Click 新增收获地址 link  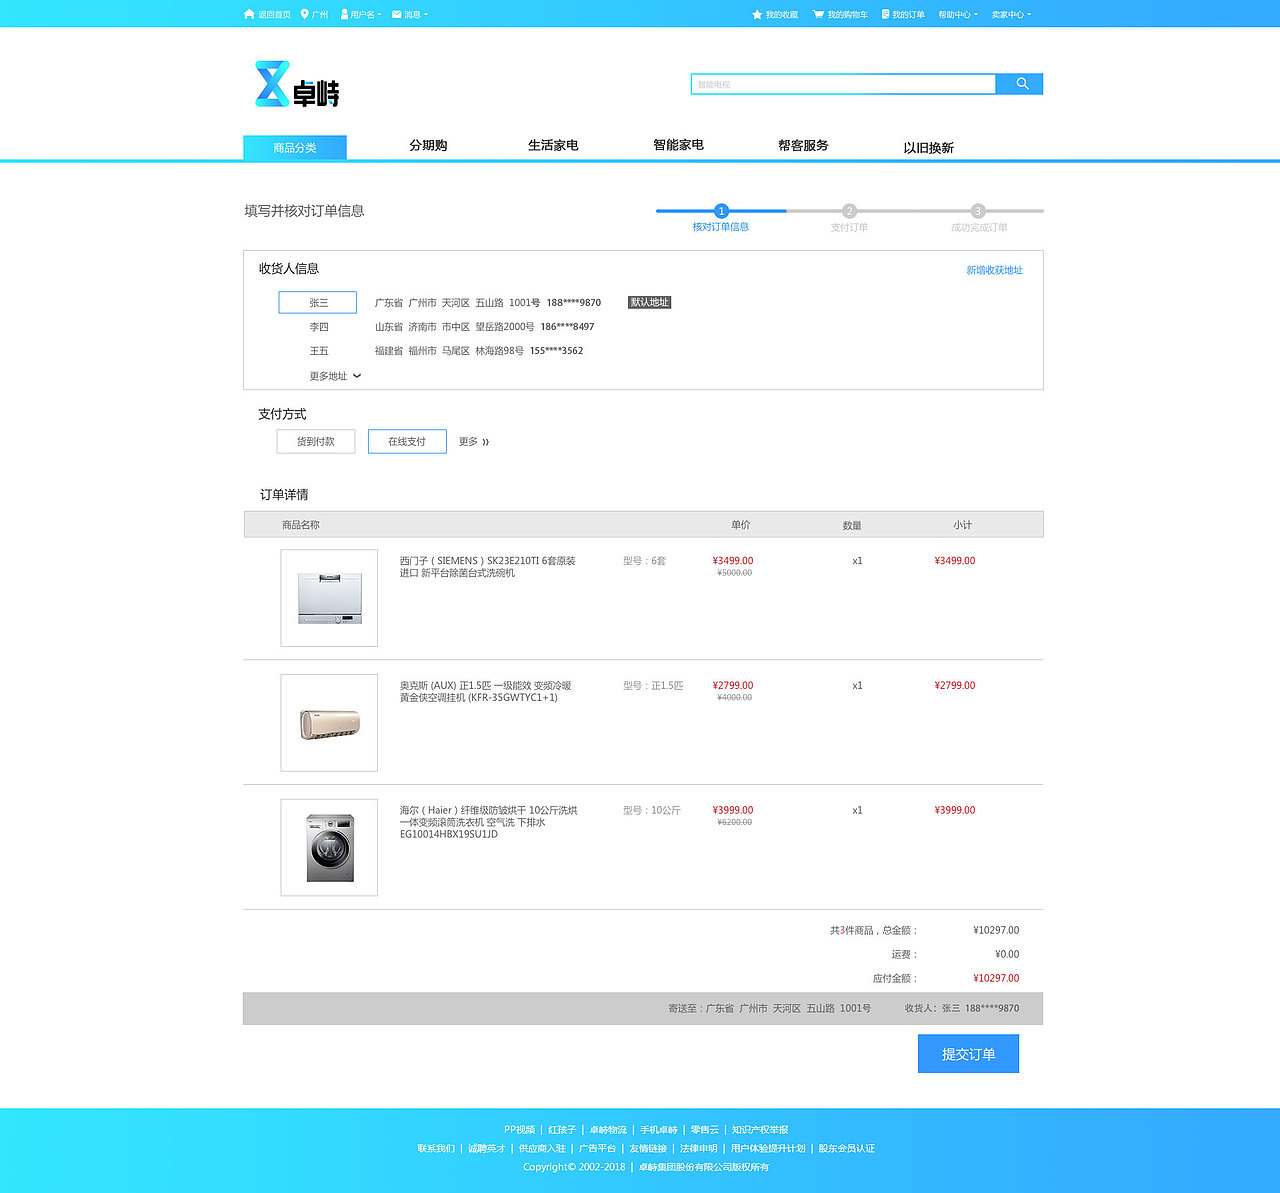994,270
